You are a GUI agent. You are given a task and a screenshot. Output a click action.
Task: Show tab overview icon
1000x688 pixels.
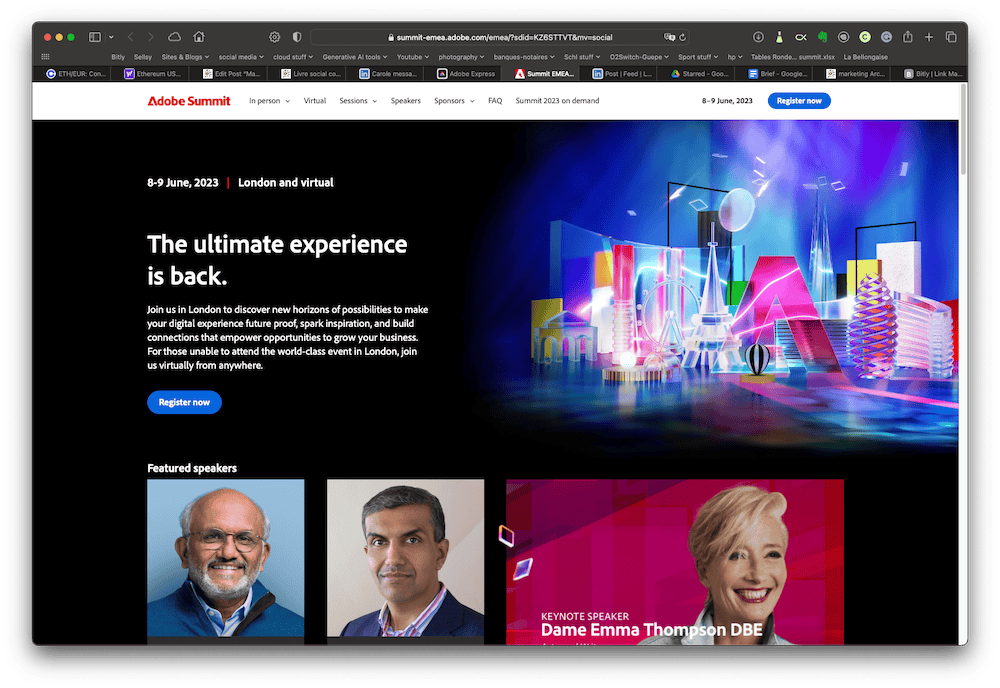[951, 37]
